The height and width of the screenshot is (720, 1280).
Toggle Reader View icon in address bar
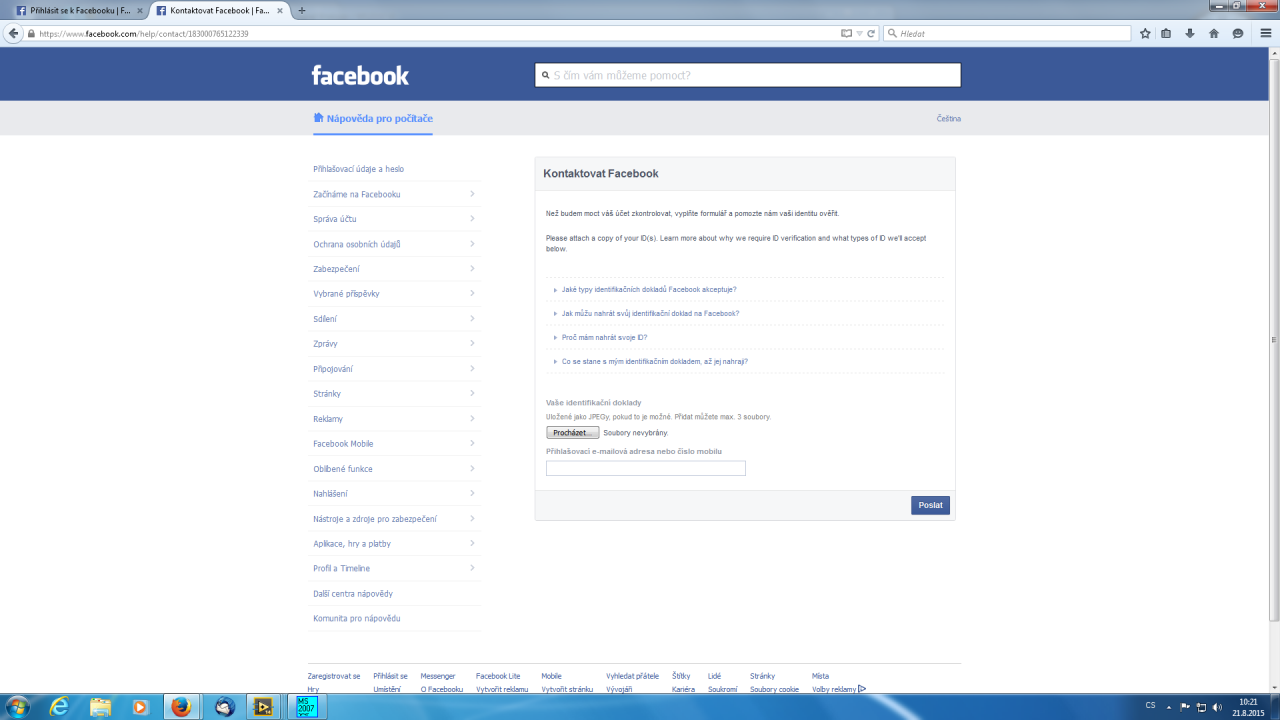coord(847,33)
